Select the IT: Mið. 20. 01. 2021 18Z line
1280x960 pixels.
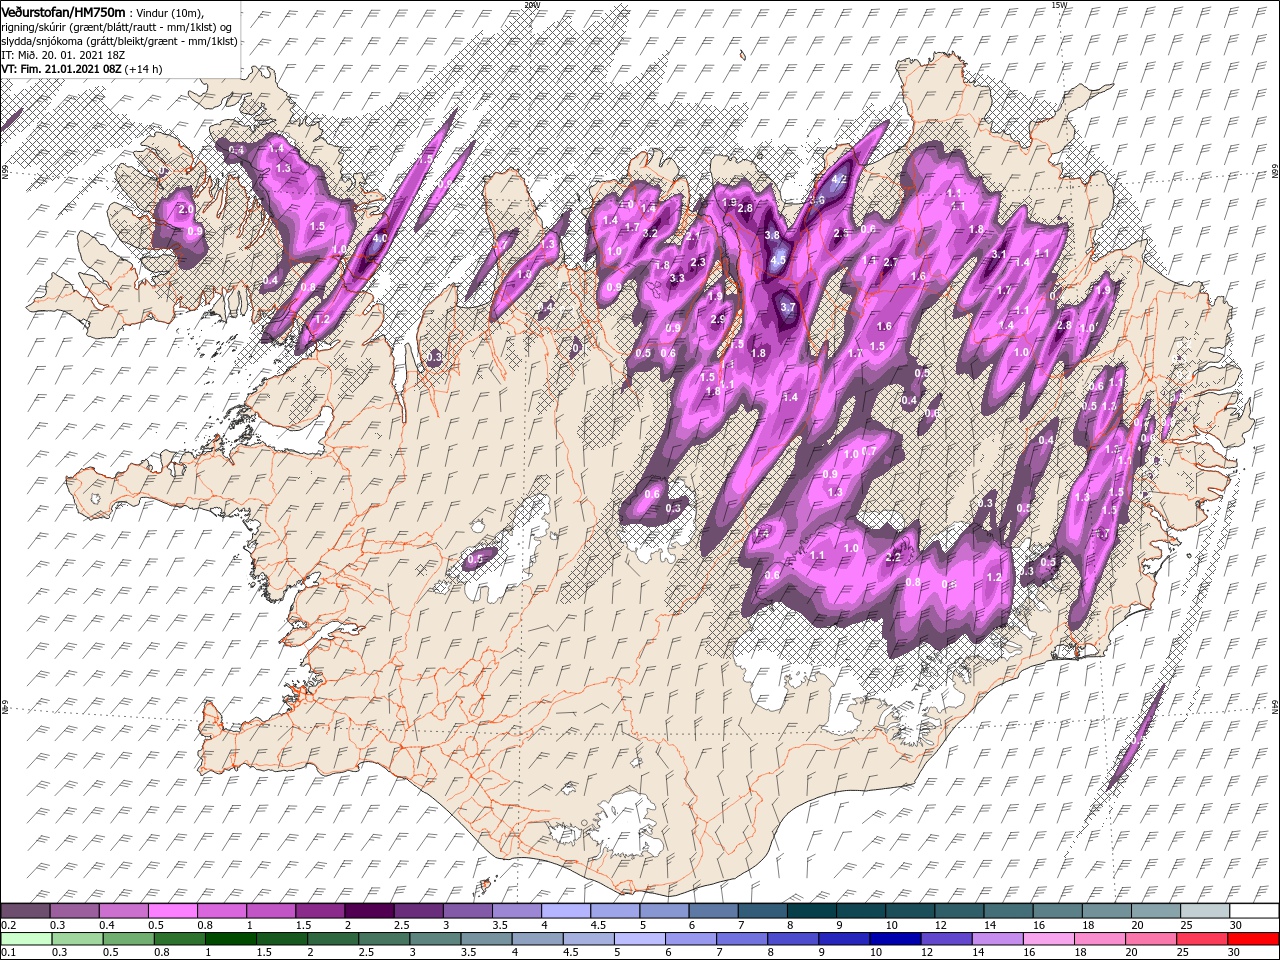(63, 55)
